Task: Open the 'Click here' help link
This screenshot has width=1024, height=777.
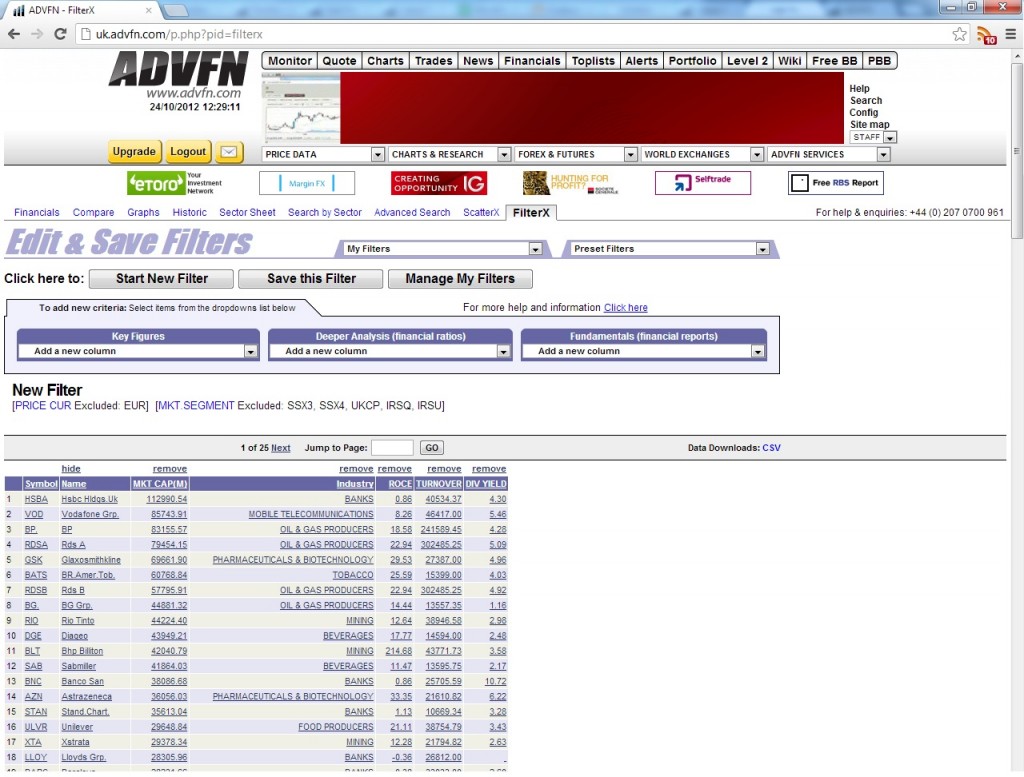Action: 626,308
